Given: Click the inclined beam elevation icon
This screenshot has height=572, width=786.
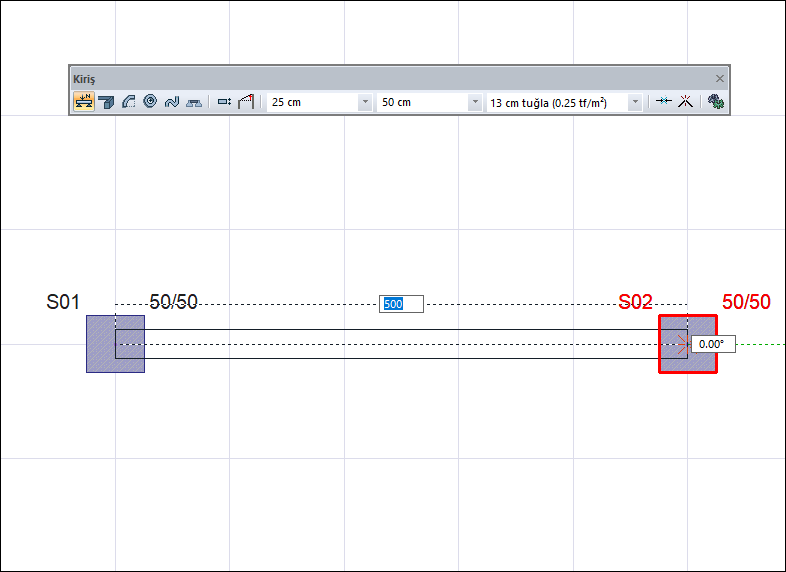Looking at the screenshot, I should [x=246, y=102].
